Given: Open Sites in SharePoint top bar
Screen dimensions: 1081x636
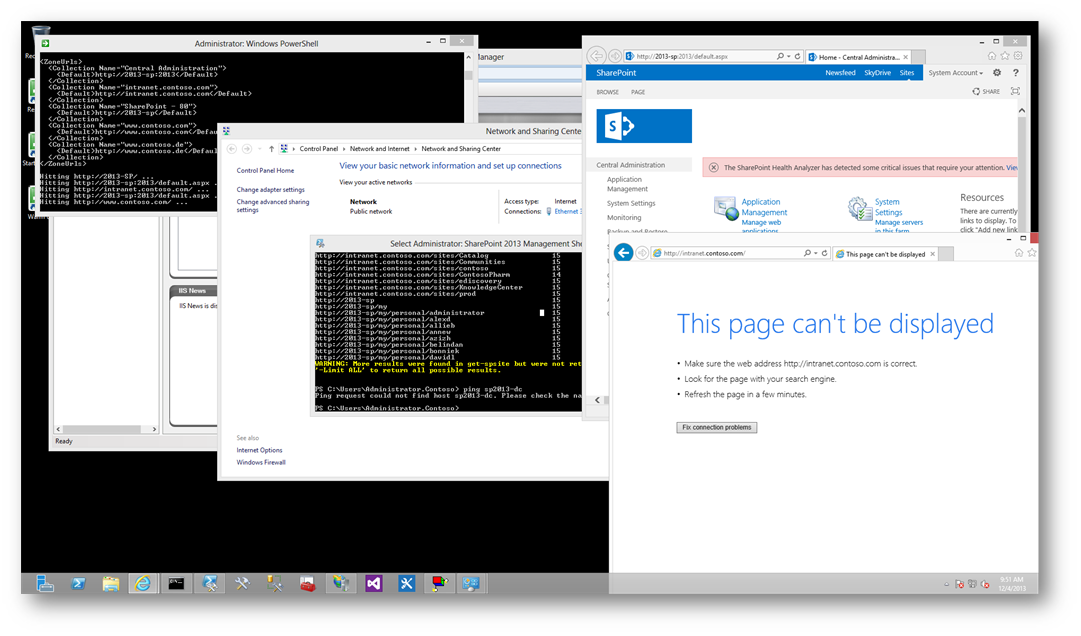Looking at the screenshot, I should click(907, 72).
